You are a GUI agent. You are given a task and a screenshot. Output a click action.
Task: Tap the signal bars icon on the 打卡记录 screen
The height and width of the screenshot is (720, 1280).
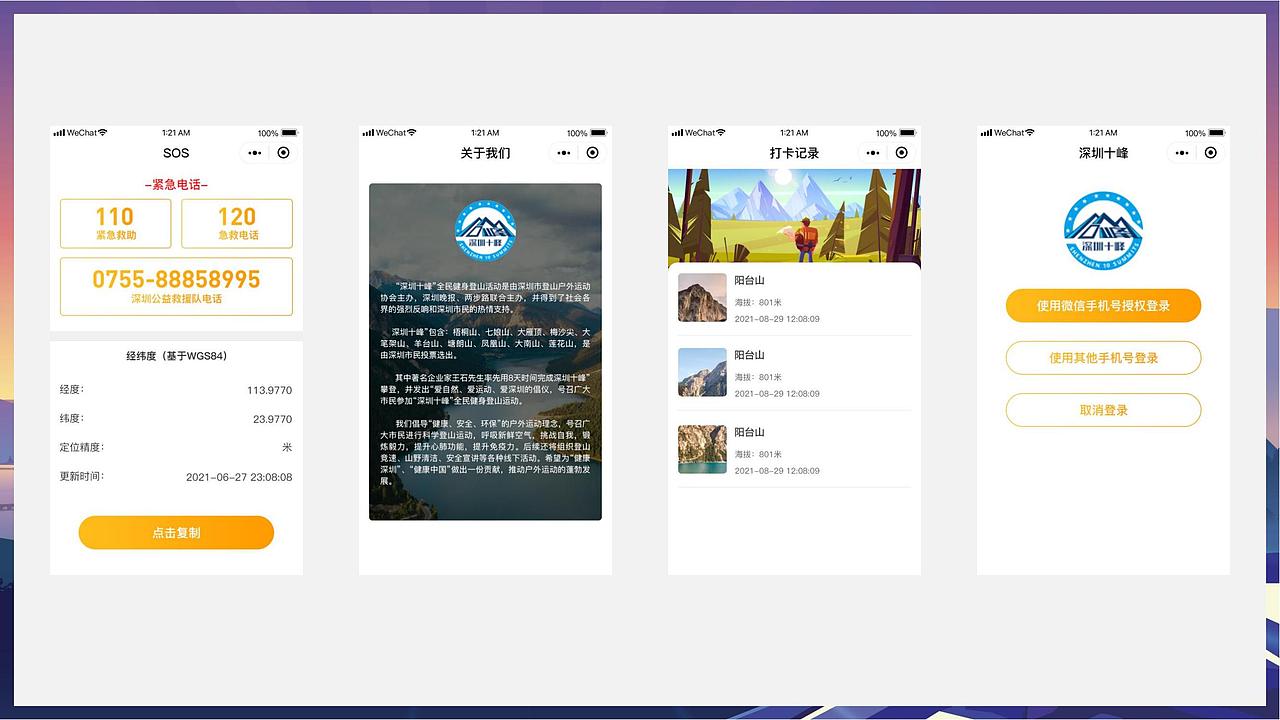point(677,133)
